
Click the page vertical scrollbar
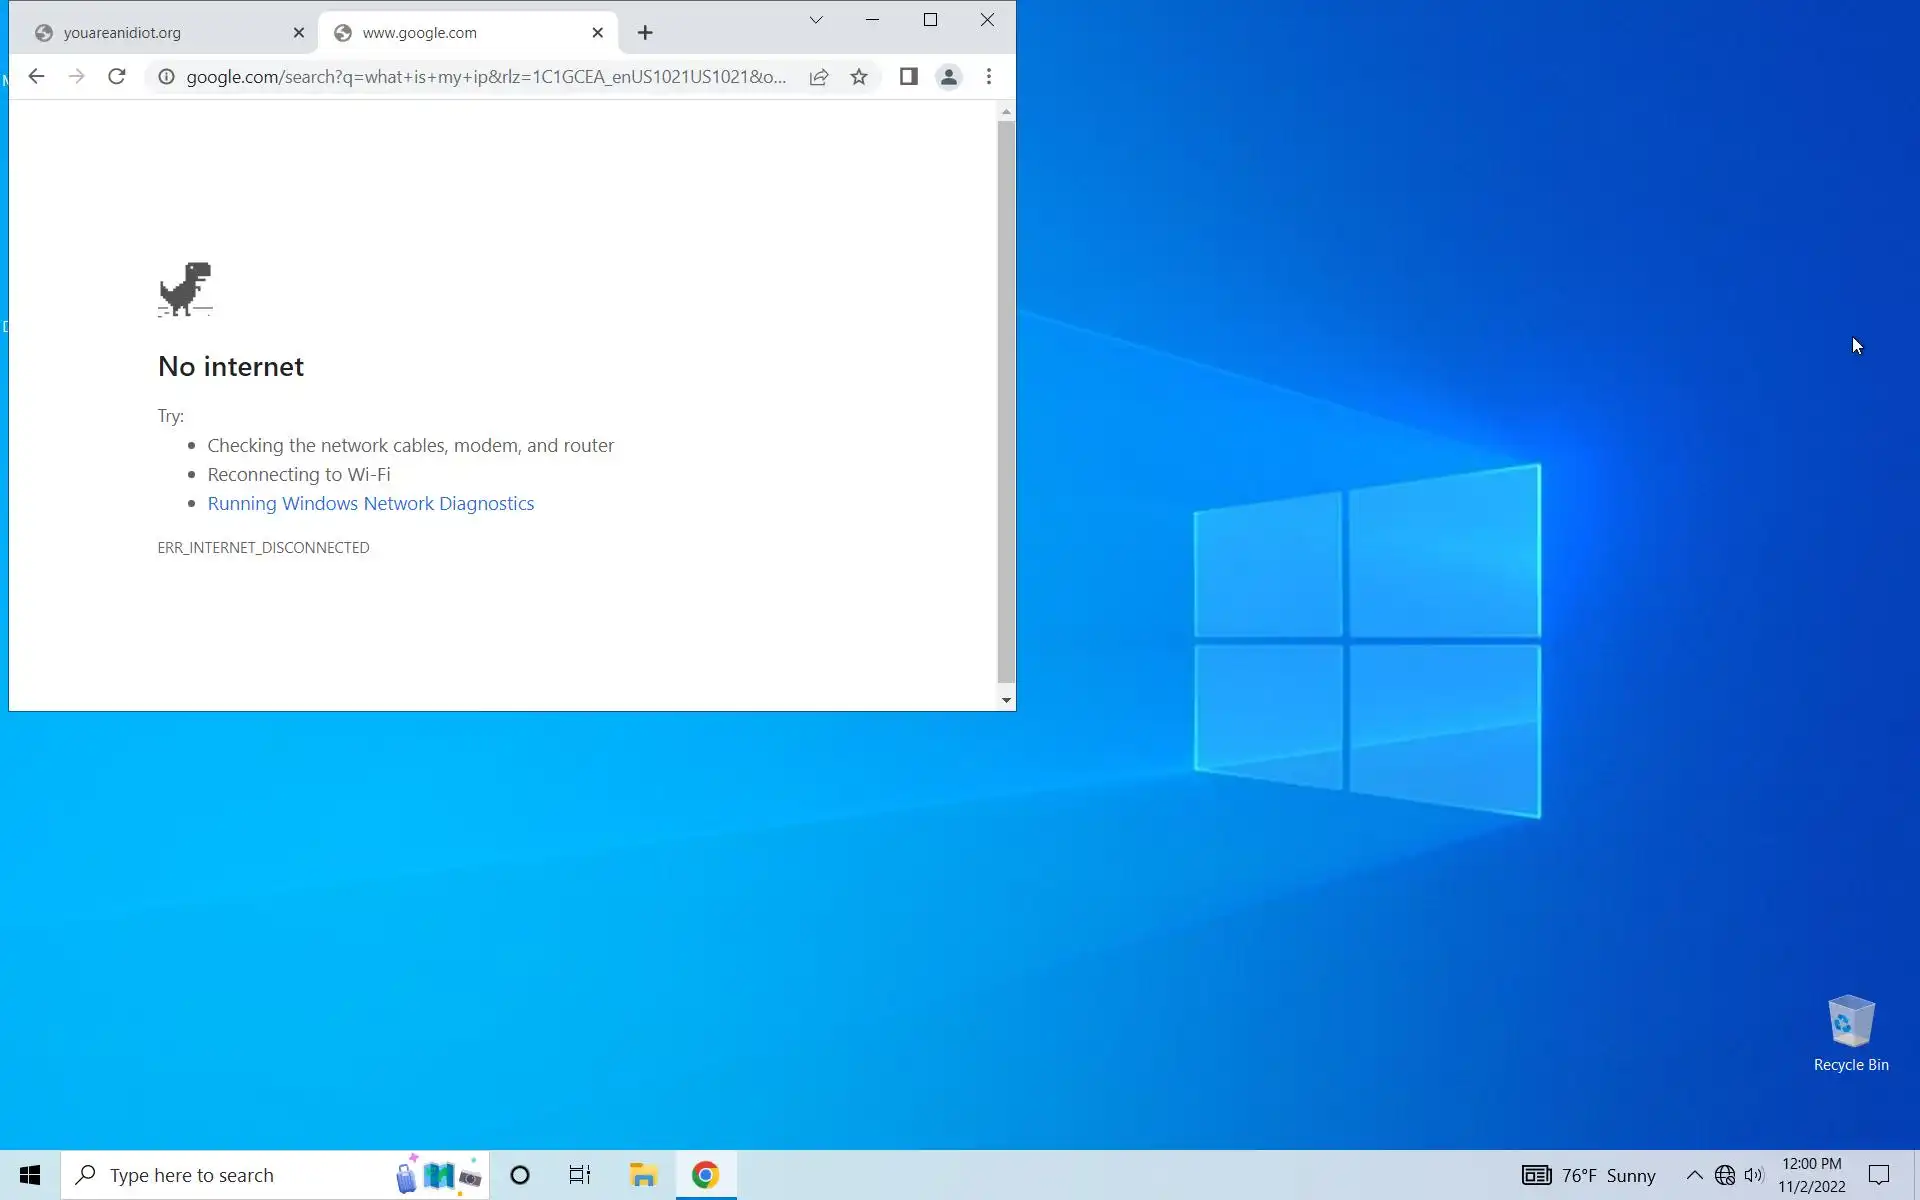1006,400
